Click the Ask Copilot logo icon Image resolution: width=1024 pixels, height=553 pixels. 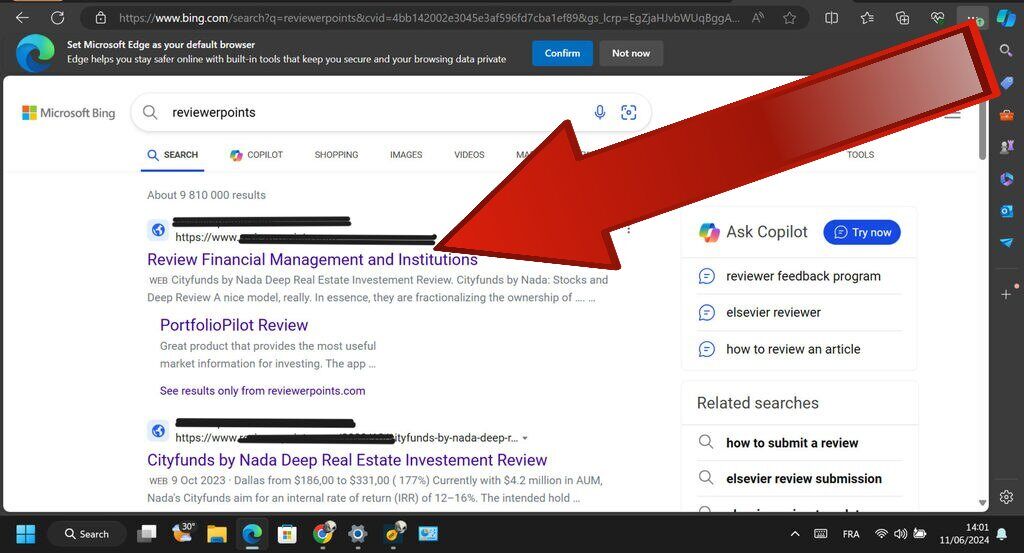click(x=709, y=232)
